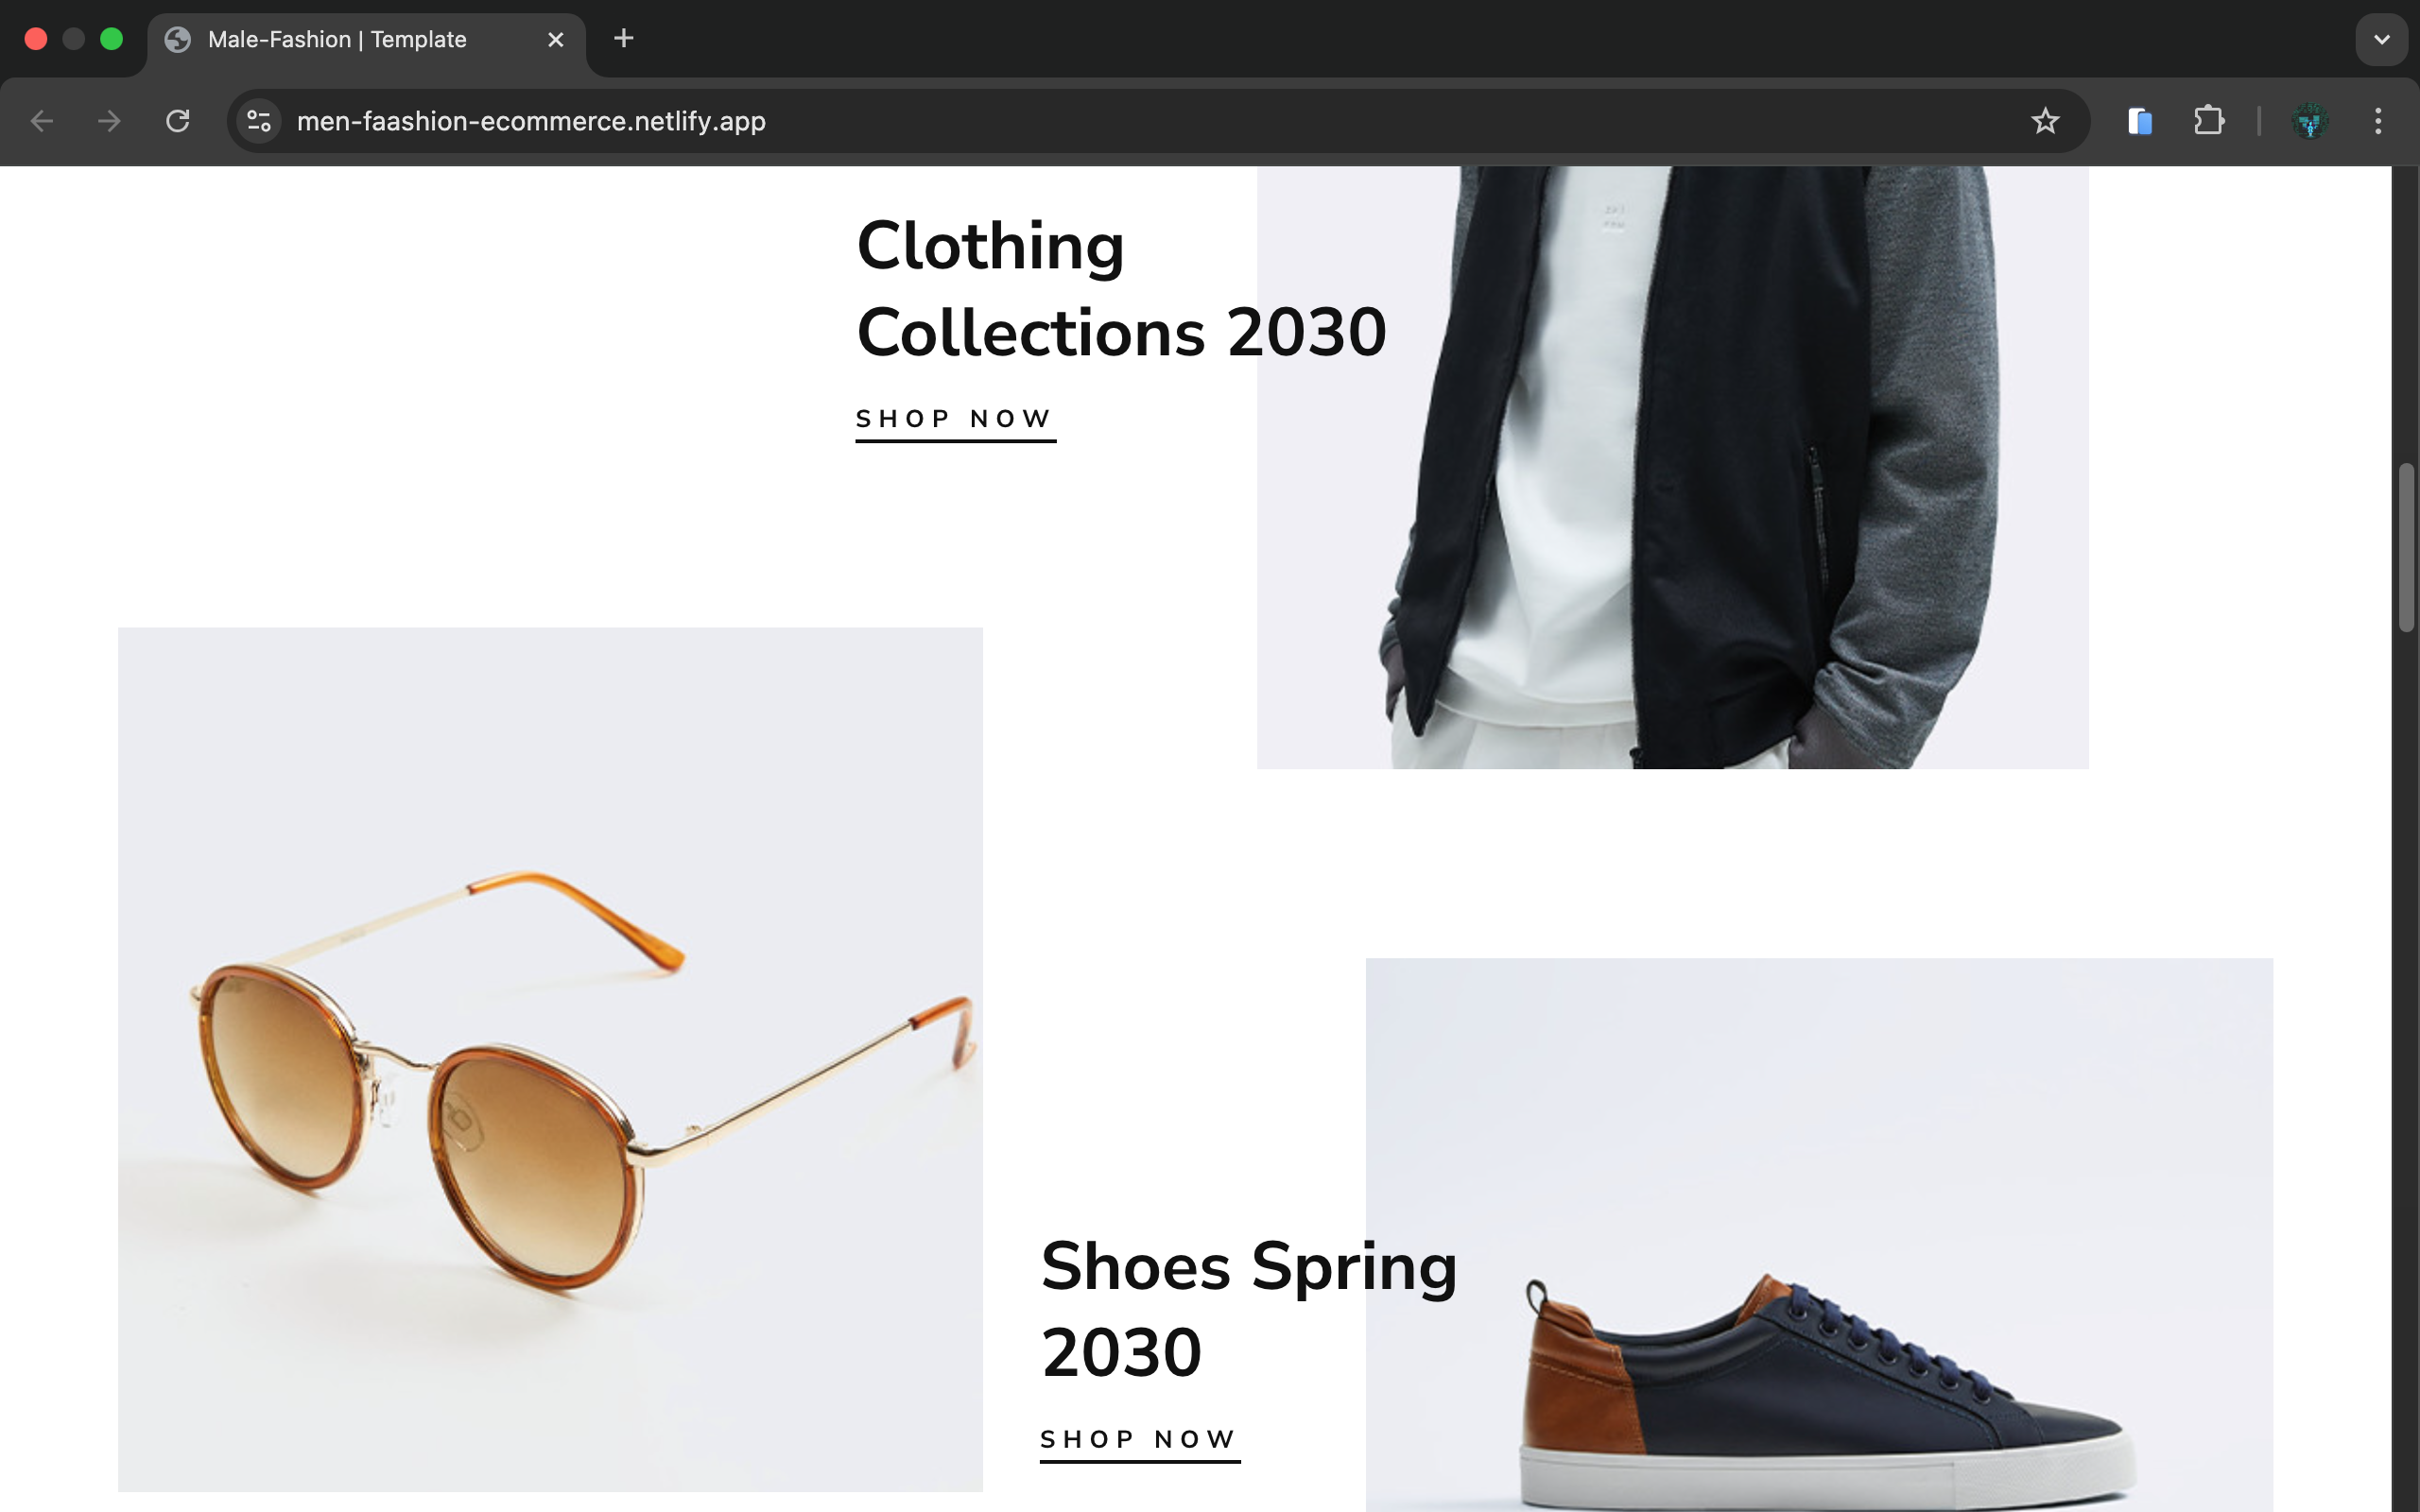This screenshot has width=2420, height=1512.
Task: Open a new browser tab
Action: tap(623, 38)
